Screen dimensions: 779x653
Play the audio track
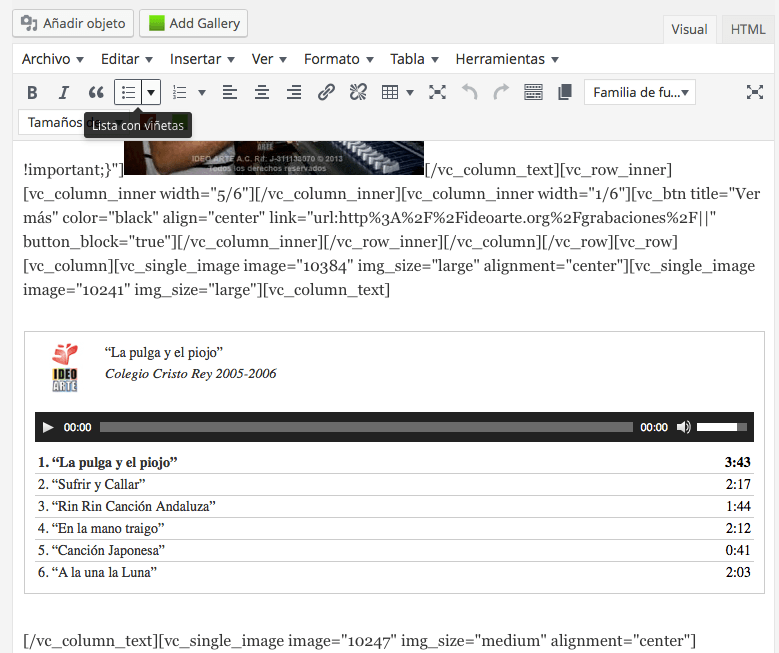[48, 427]
